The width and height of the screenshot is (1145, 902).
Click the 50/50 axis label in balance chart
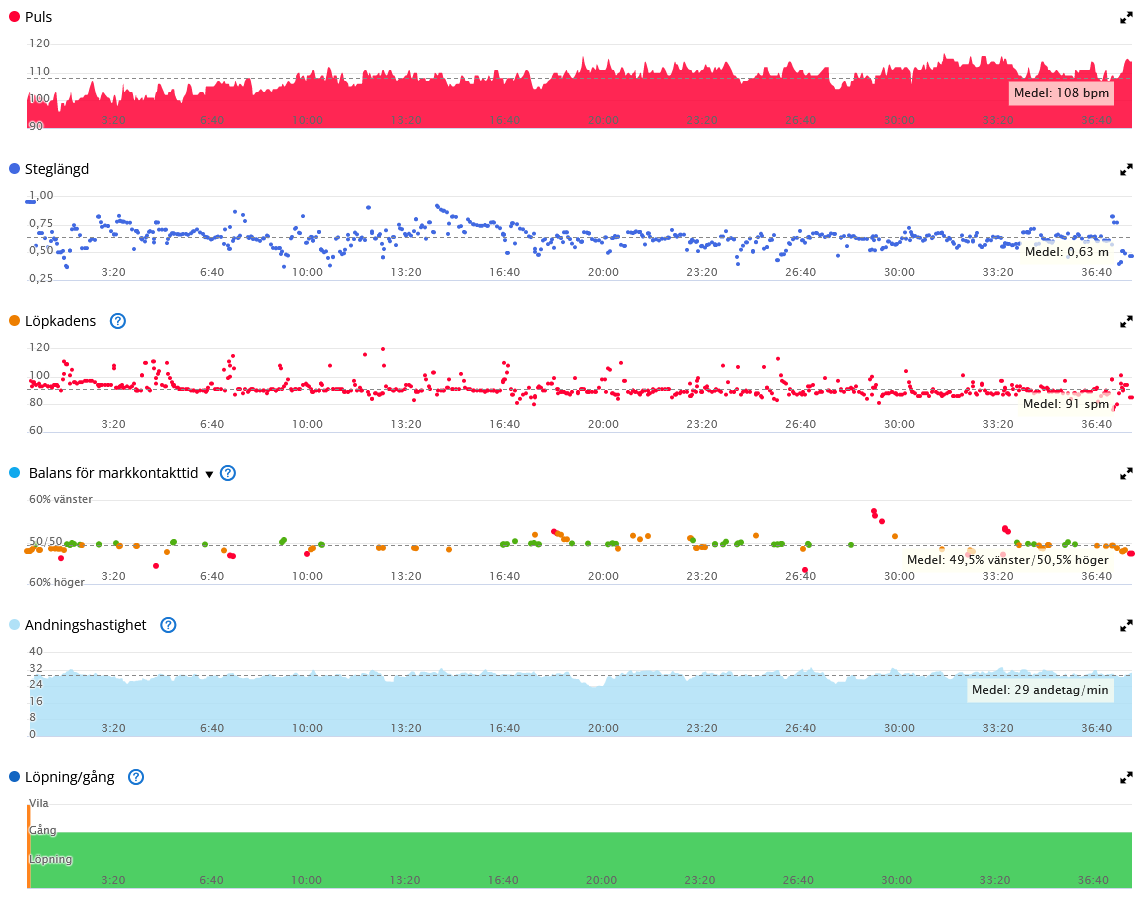[x=45, y=541]
